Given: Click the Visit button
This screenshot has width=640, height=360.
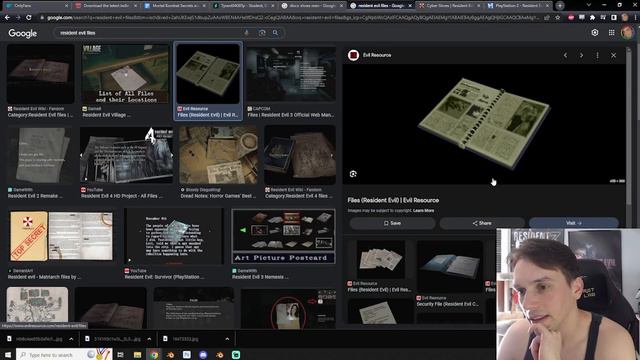Looking at the screenshot, I should pyautogui.click(x=574, y=223).
